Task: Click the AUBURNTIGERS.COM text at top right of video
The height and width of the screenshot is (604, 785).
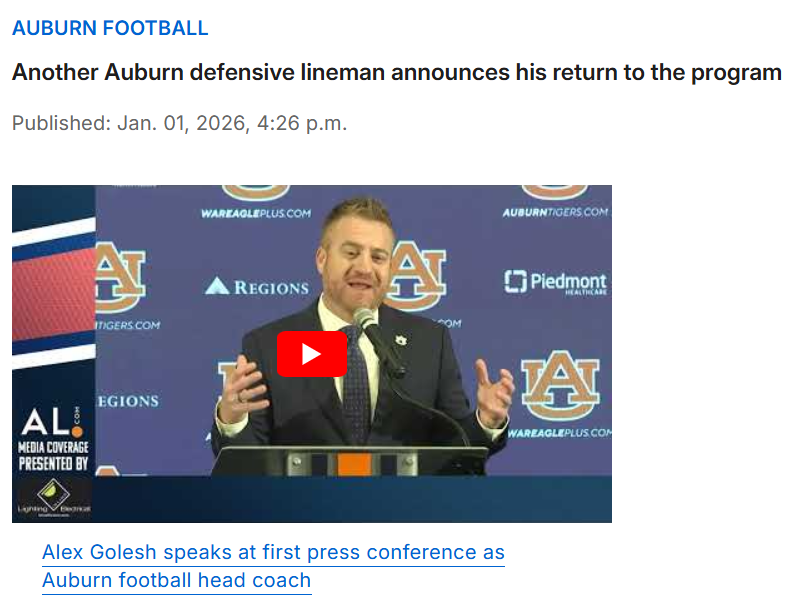Action: [555, 212]
